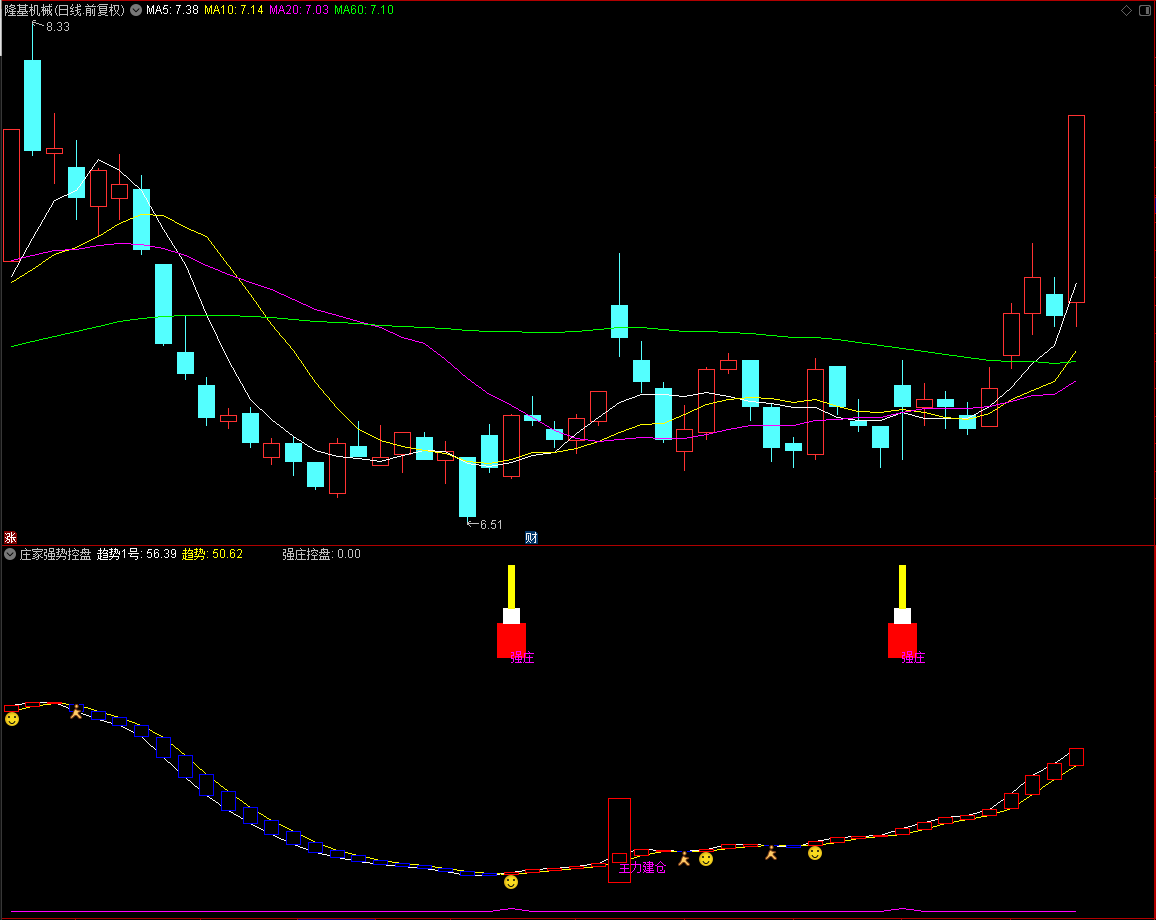The image size is (1156, 920).
Task: Click the smiley at the far left of the trend line
Action: (12, 719)
